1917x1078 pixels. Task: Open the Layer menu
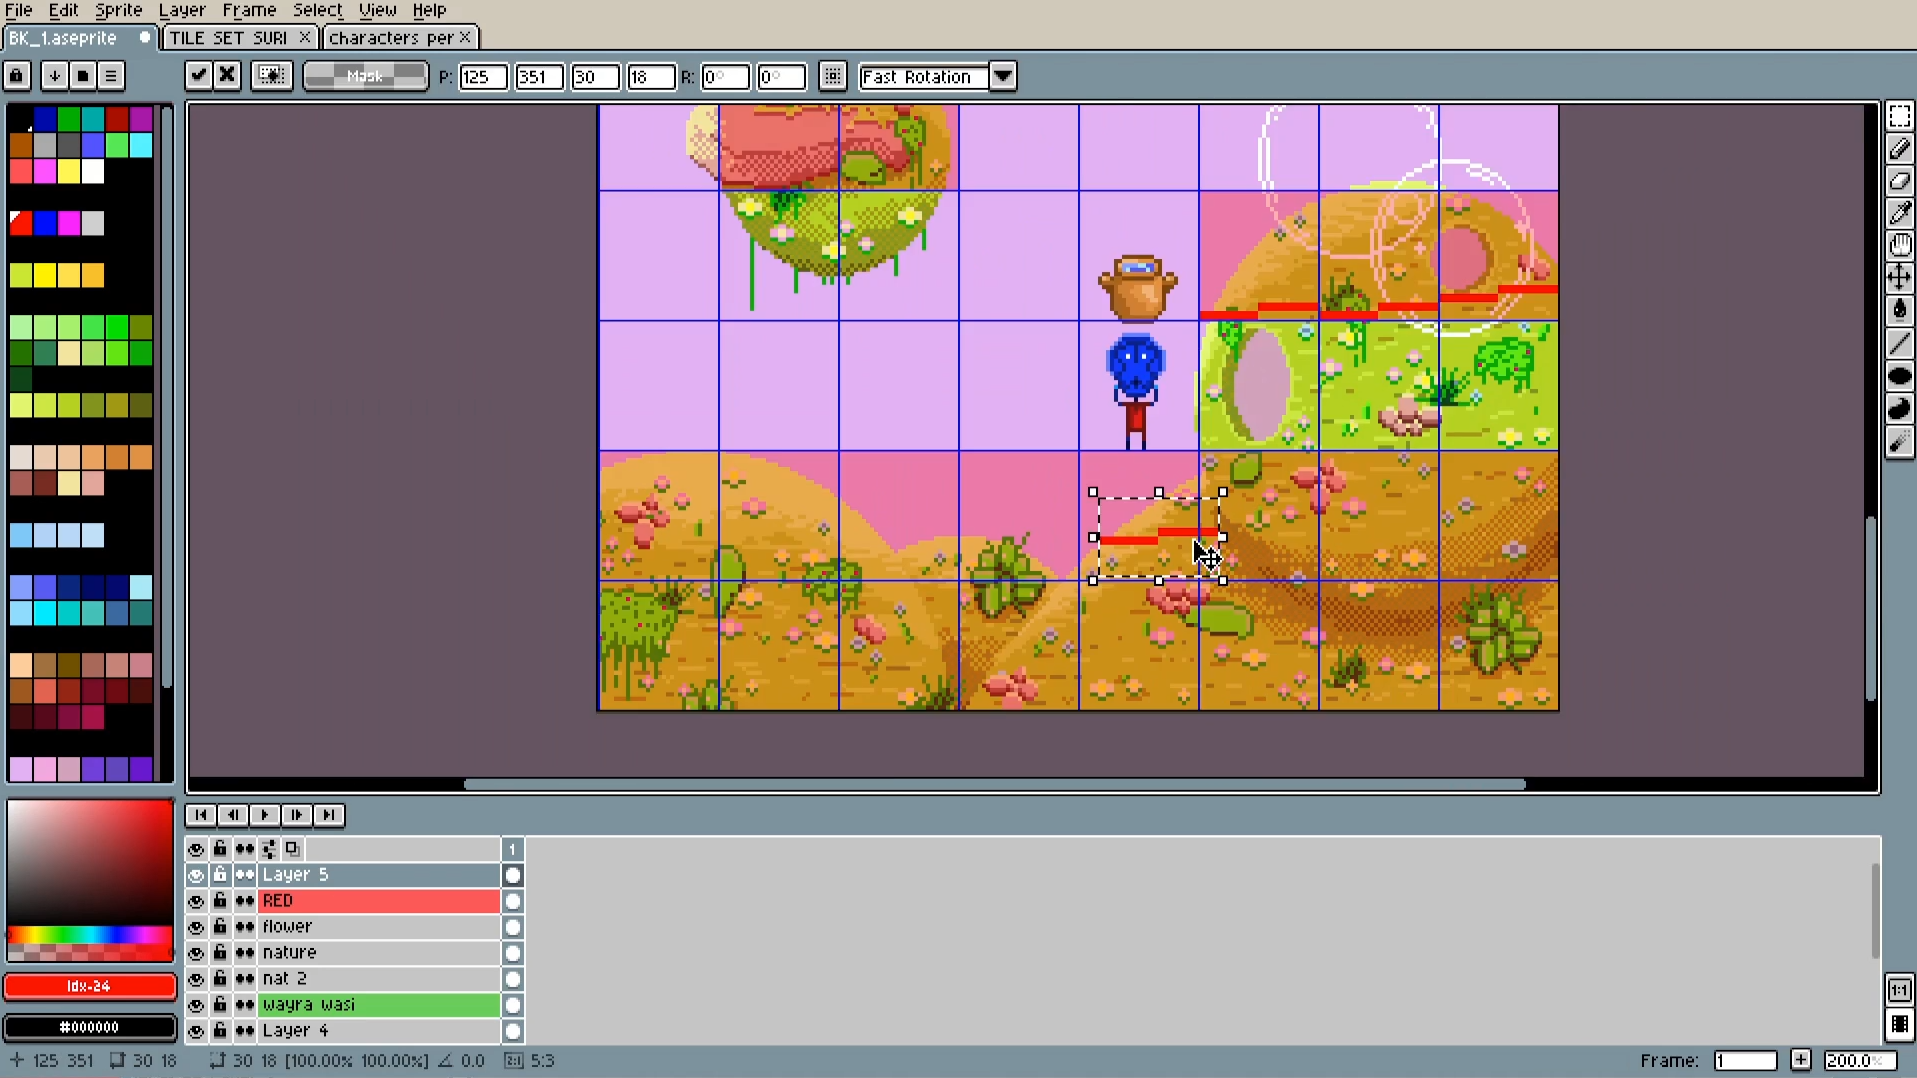point(182,10)
